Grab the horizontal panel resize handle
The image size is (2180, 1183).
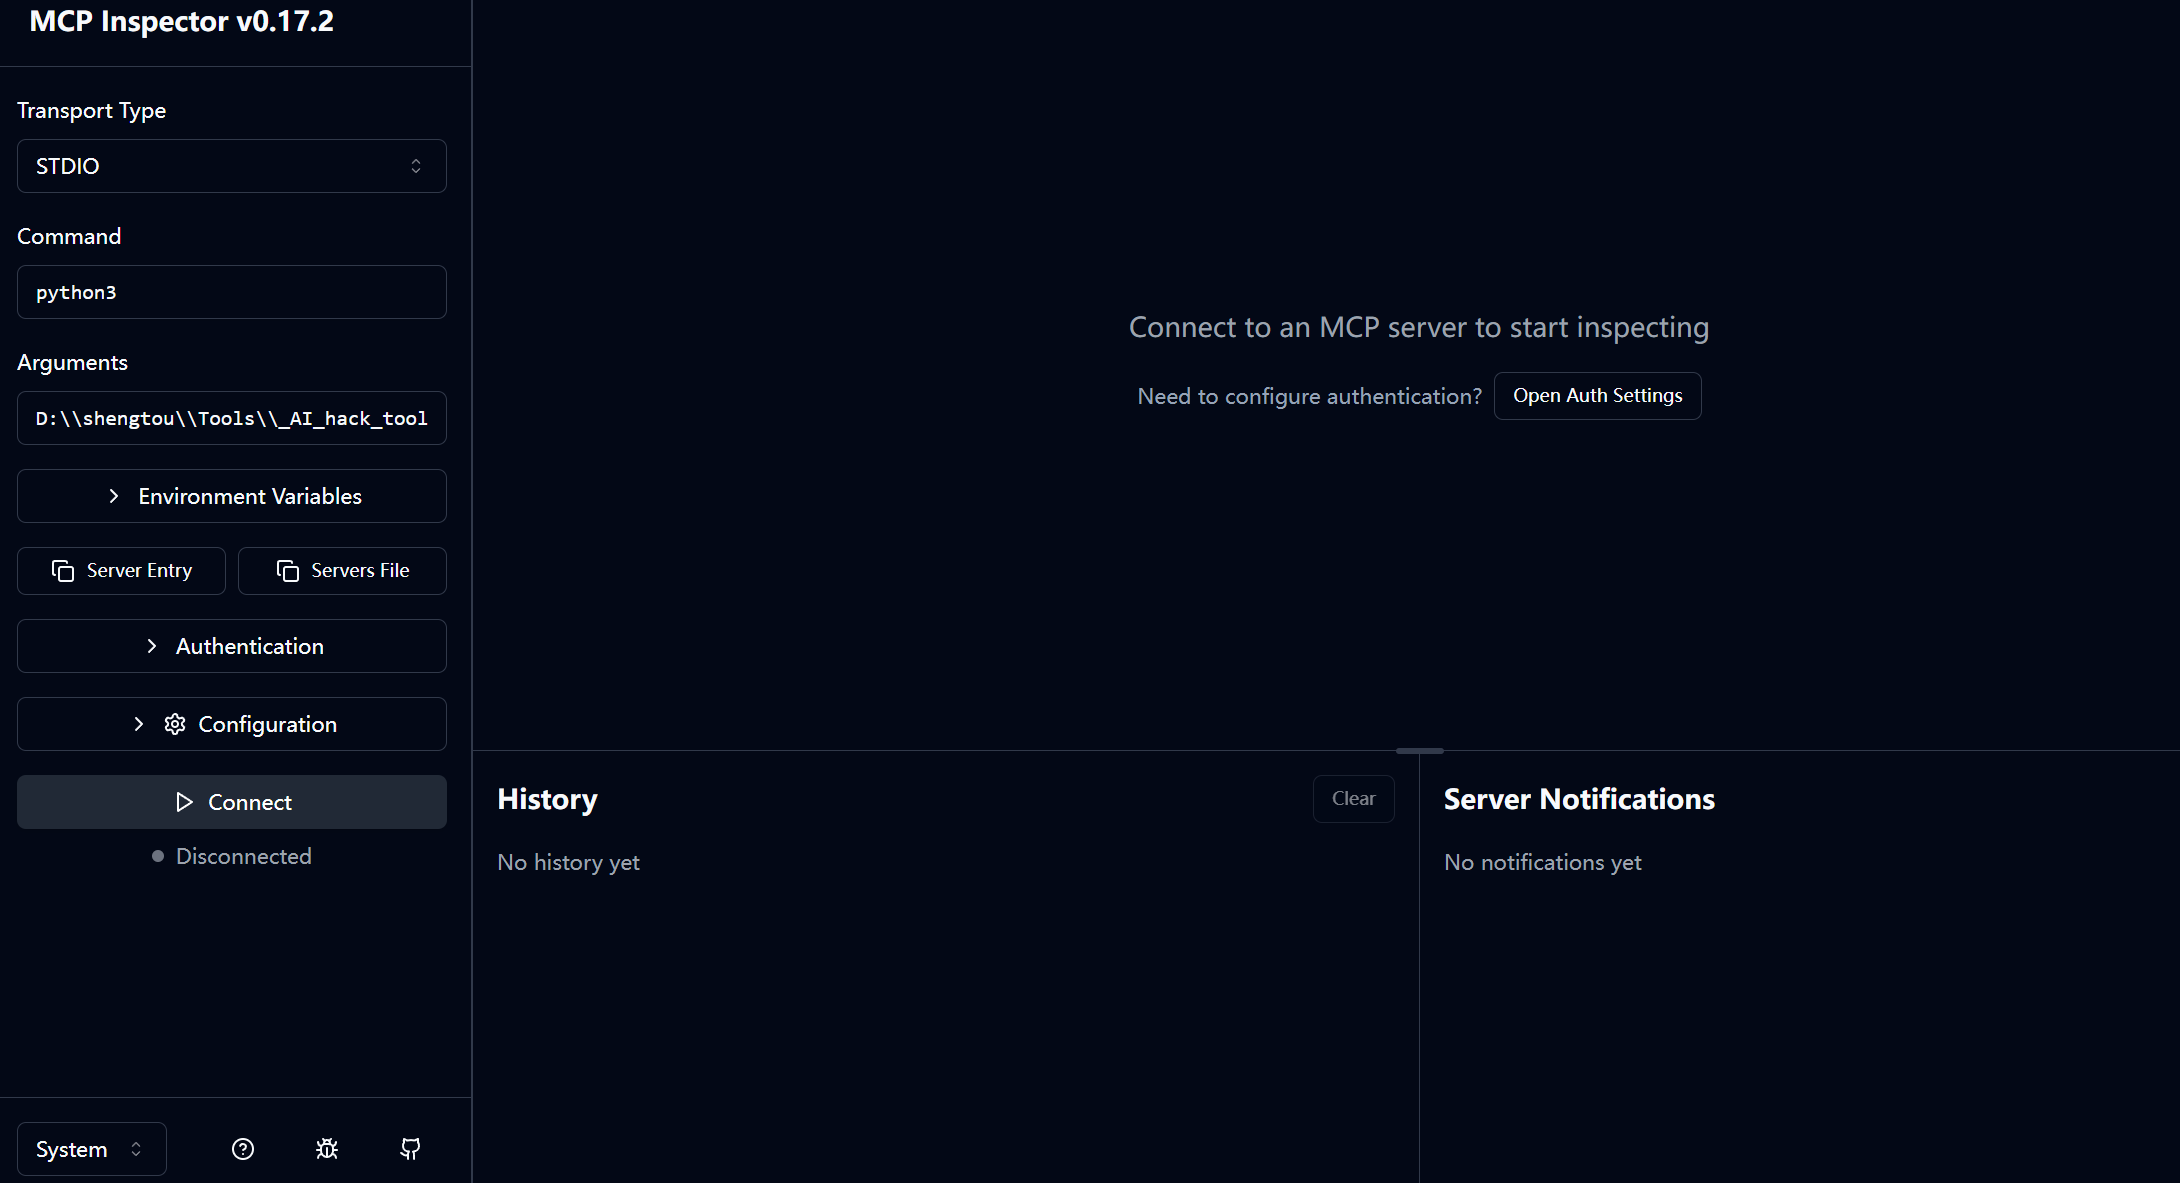(x=1419, y=751)
